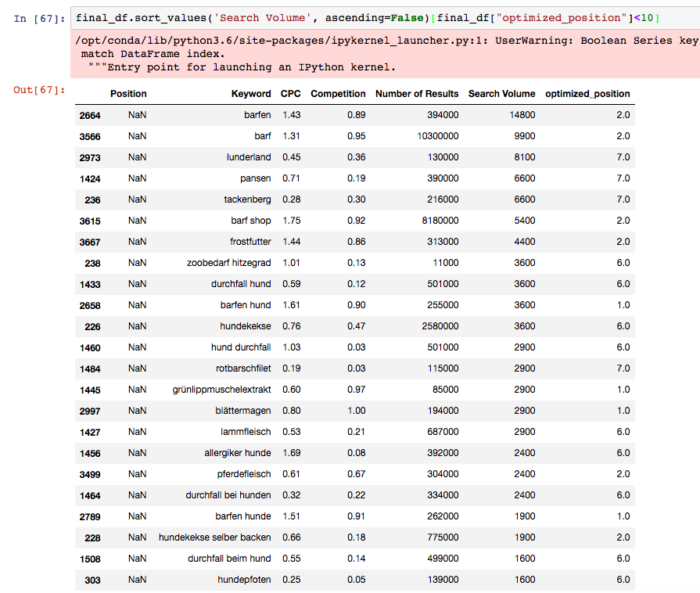Select the In [67]: prompt label
Viewport: 700px width, 593px height.
click(x=39, y=18)
